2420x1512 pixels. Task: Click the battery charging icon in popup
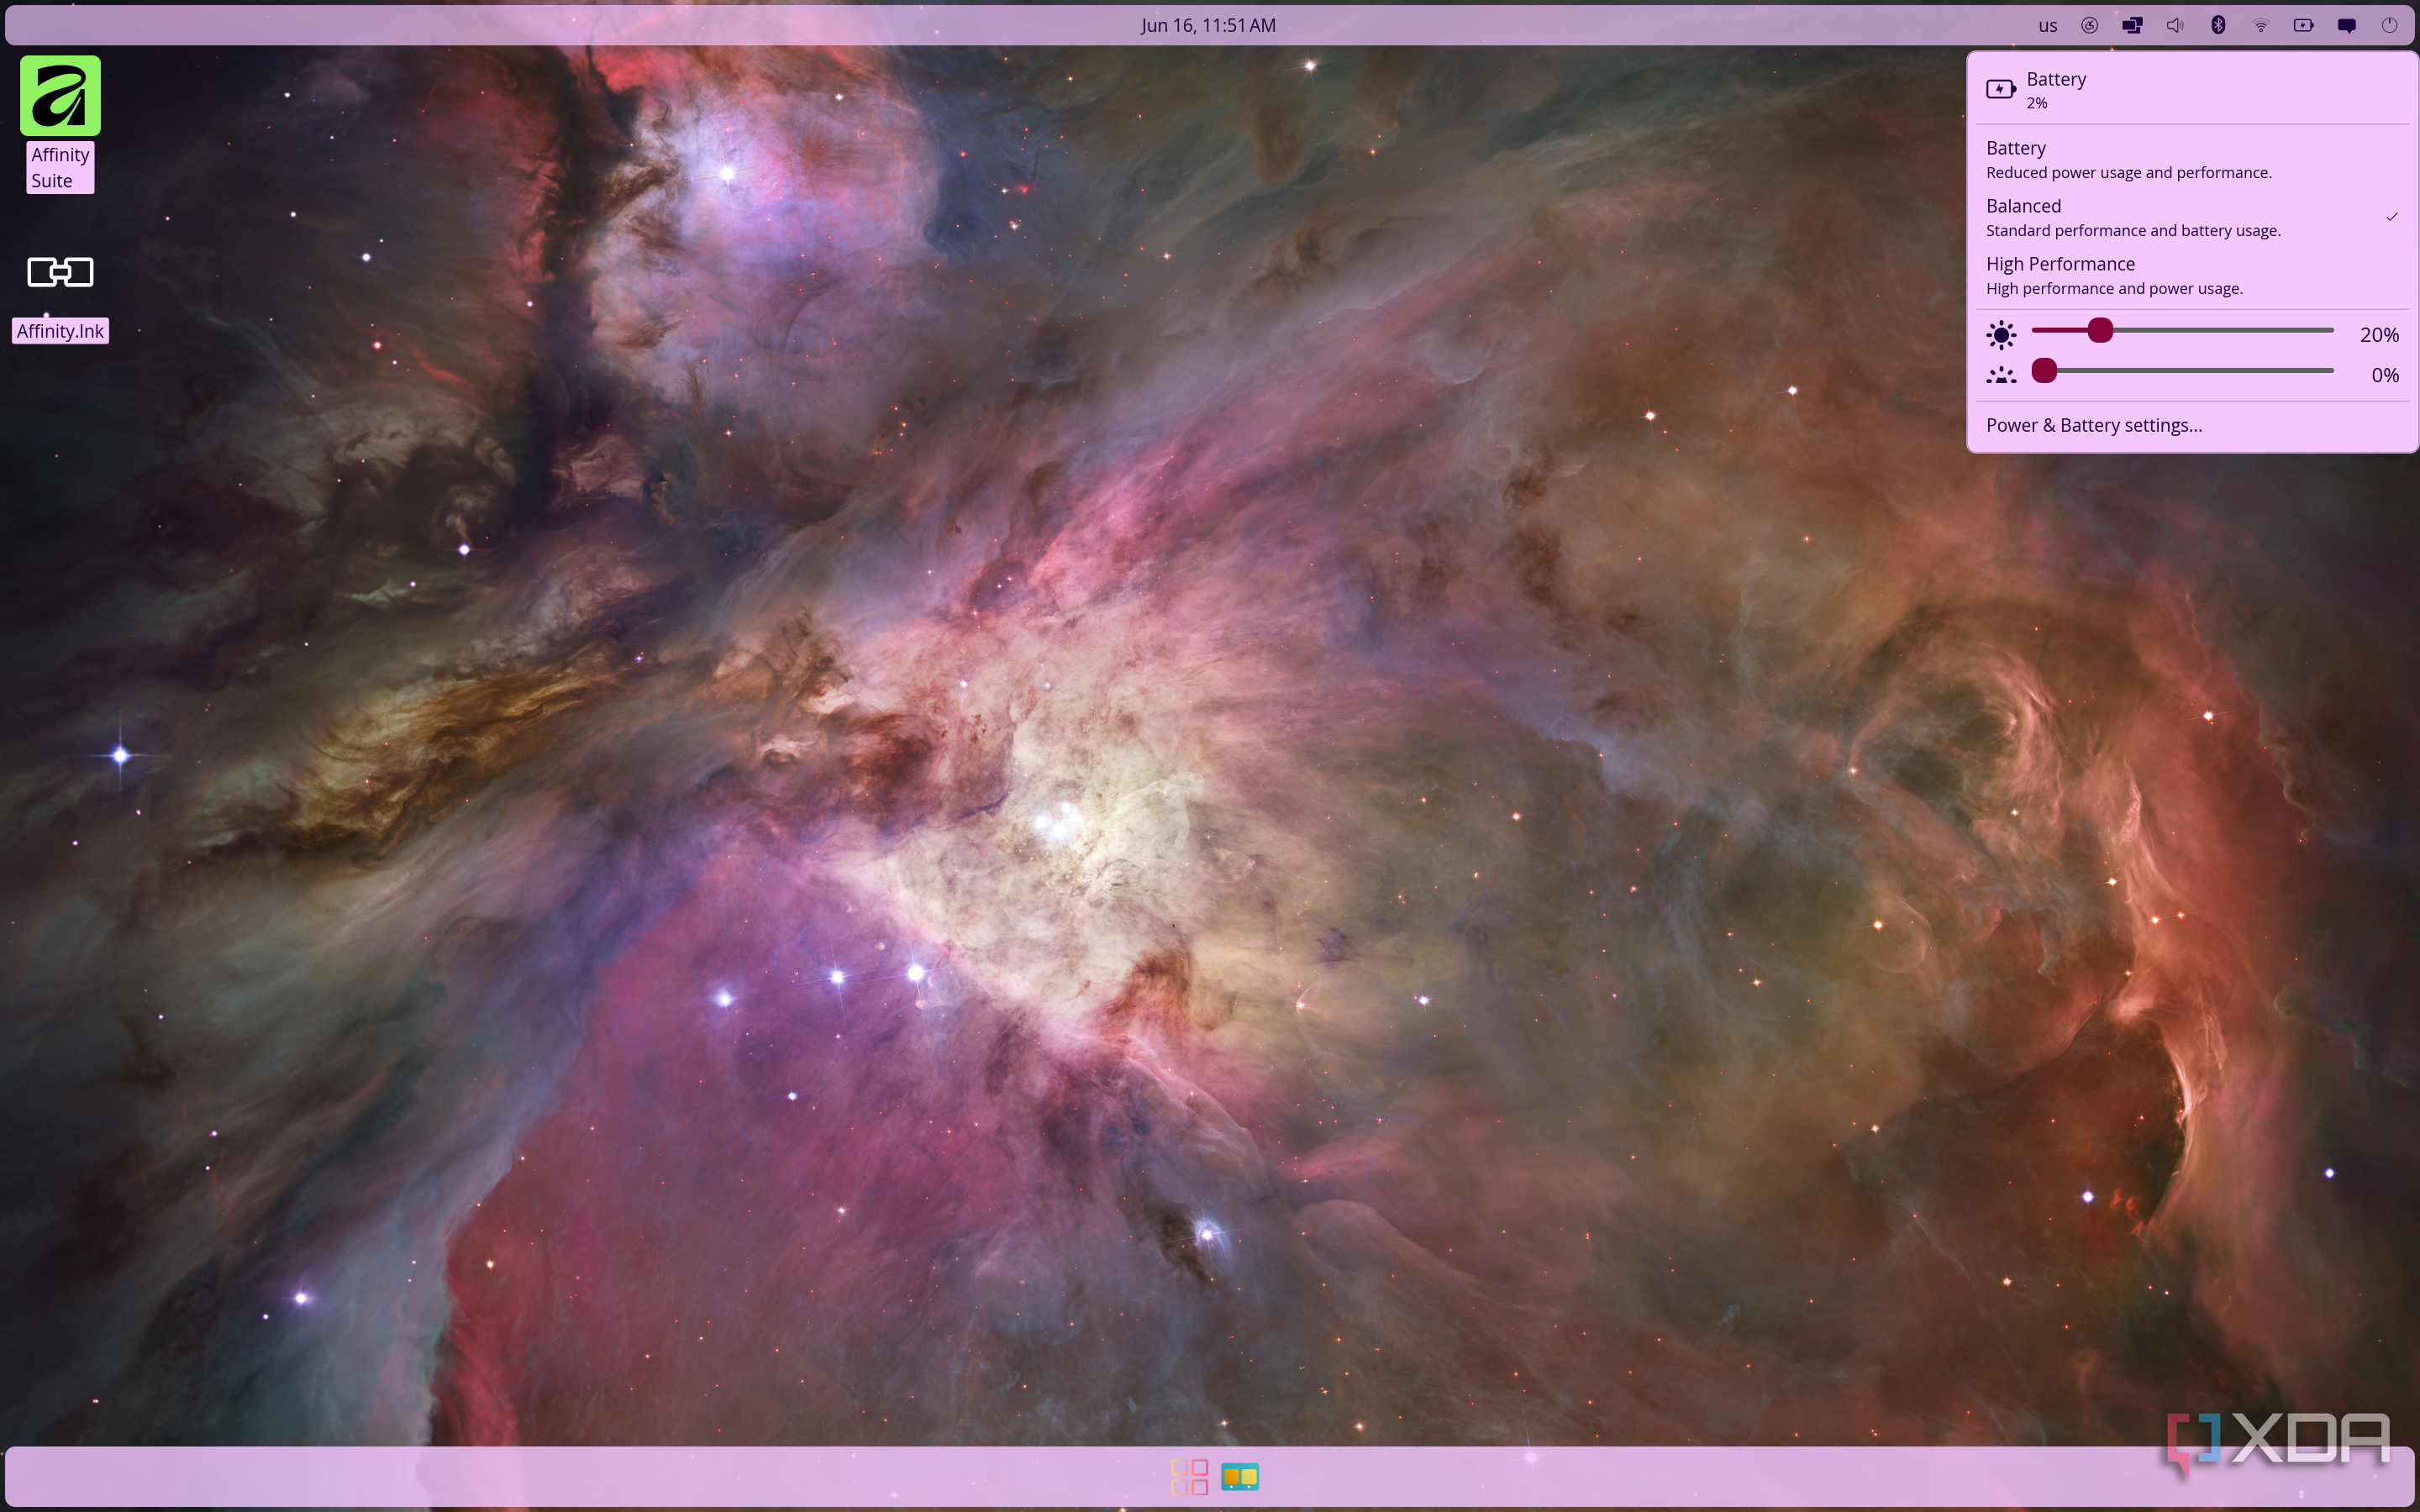(x=2001, y=89)
